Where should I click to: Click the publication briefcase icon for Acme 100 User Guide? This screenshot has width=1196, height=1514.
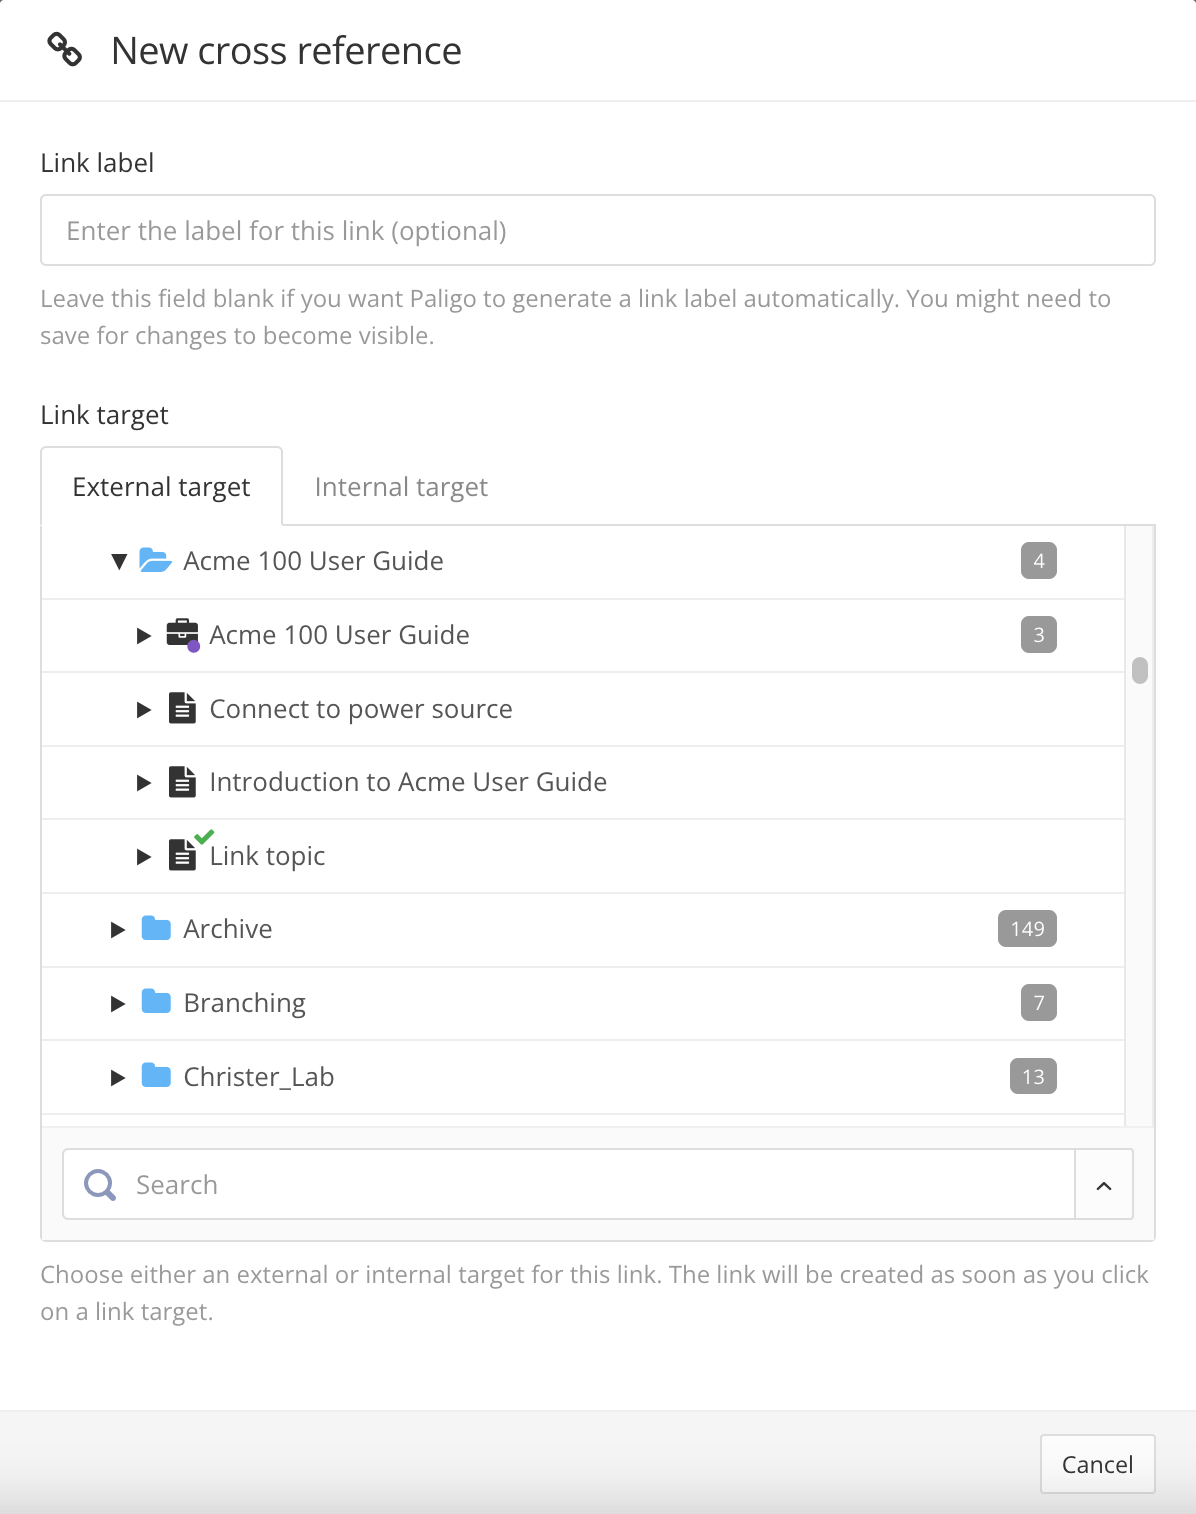[183, 634]
